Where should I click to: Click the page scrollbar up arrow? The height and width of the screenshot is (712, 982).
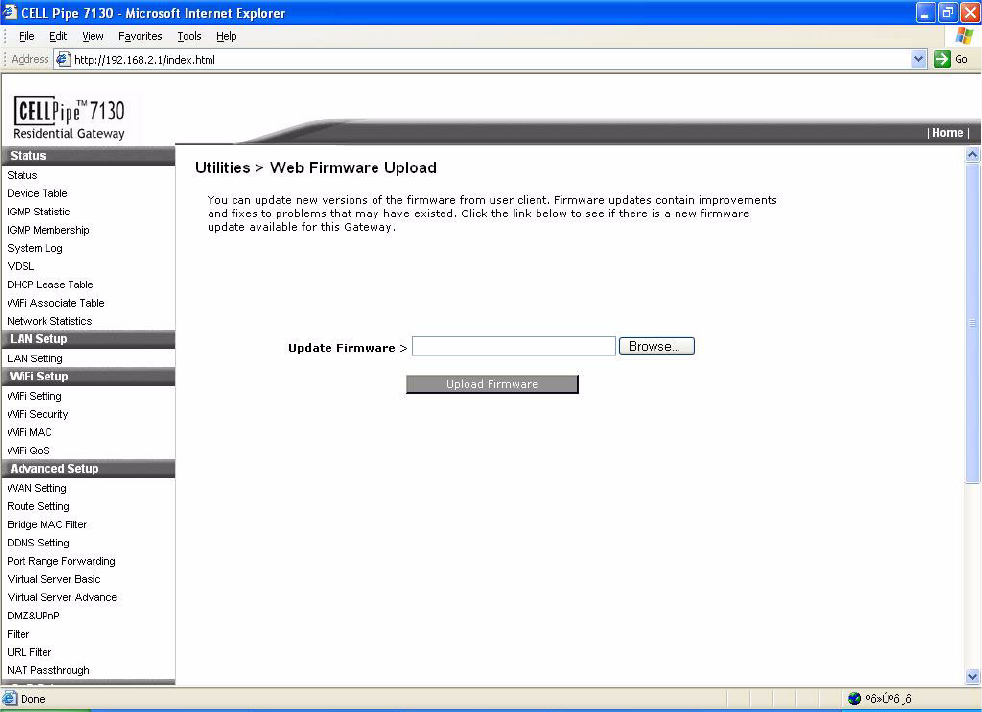[972, 154]
